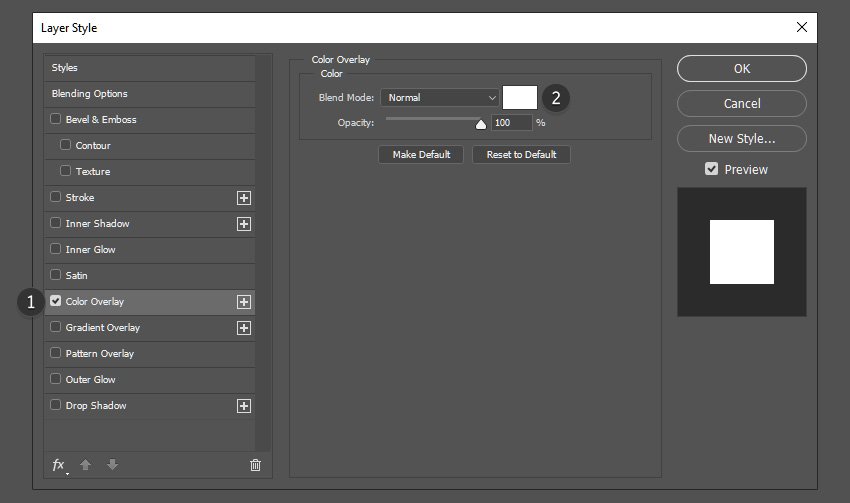Open the Blend Mode dropdown
The width and height of the screenshot is (850, 503).
[439, 98]
